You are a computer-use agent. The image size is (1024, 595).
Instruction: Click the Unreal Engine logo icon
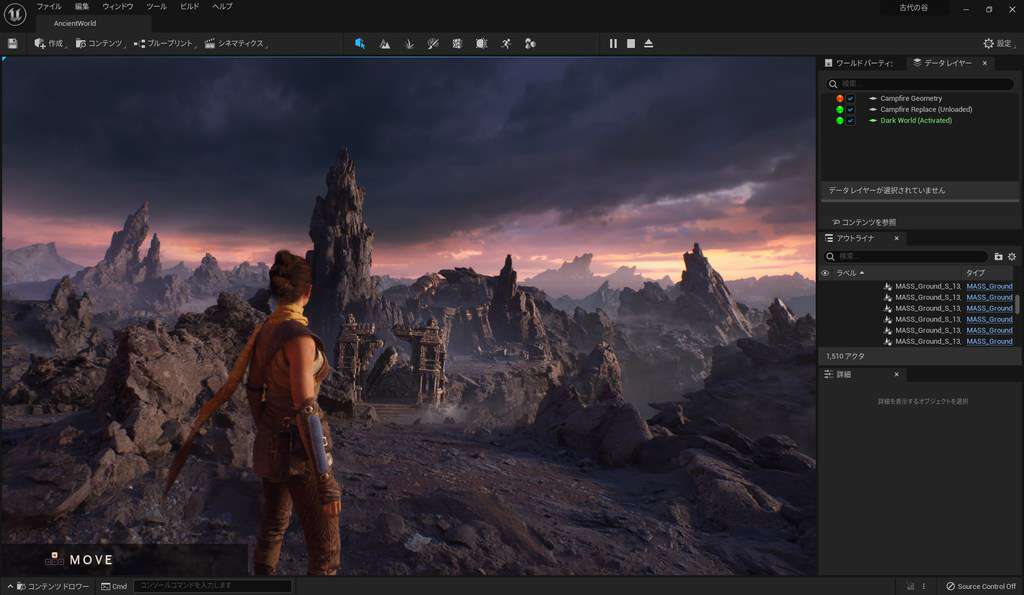(14, 14)
